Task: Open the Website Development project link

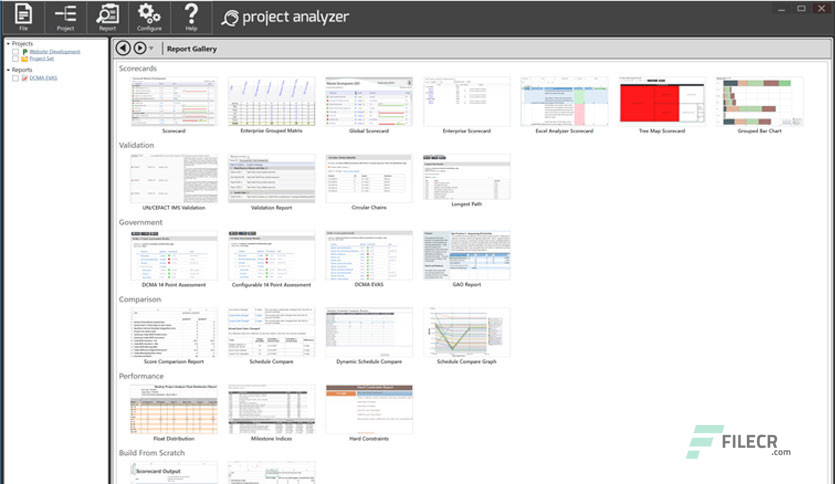Action: click(x=54, y=52)
